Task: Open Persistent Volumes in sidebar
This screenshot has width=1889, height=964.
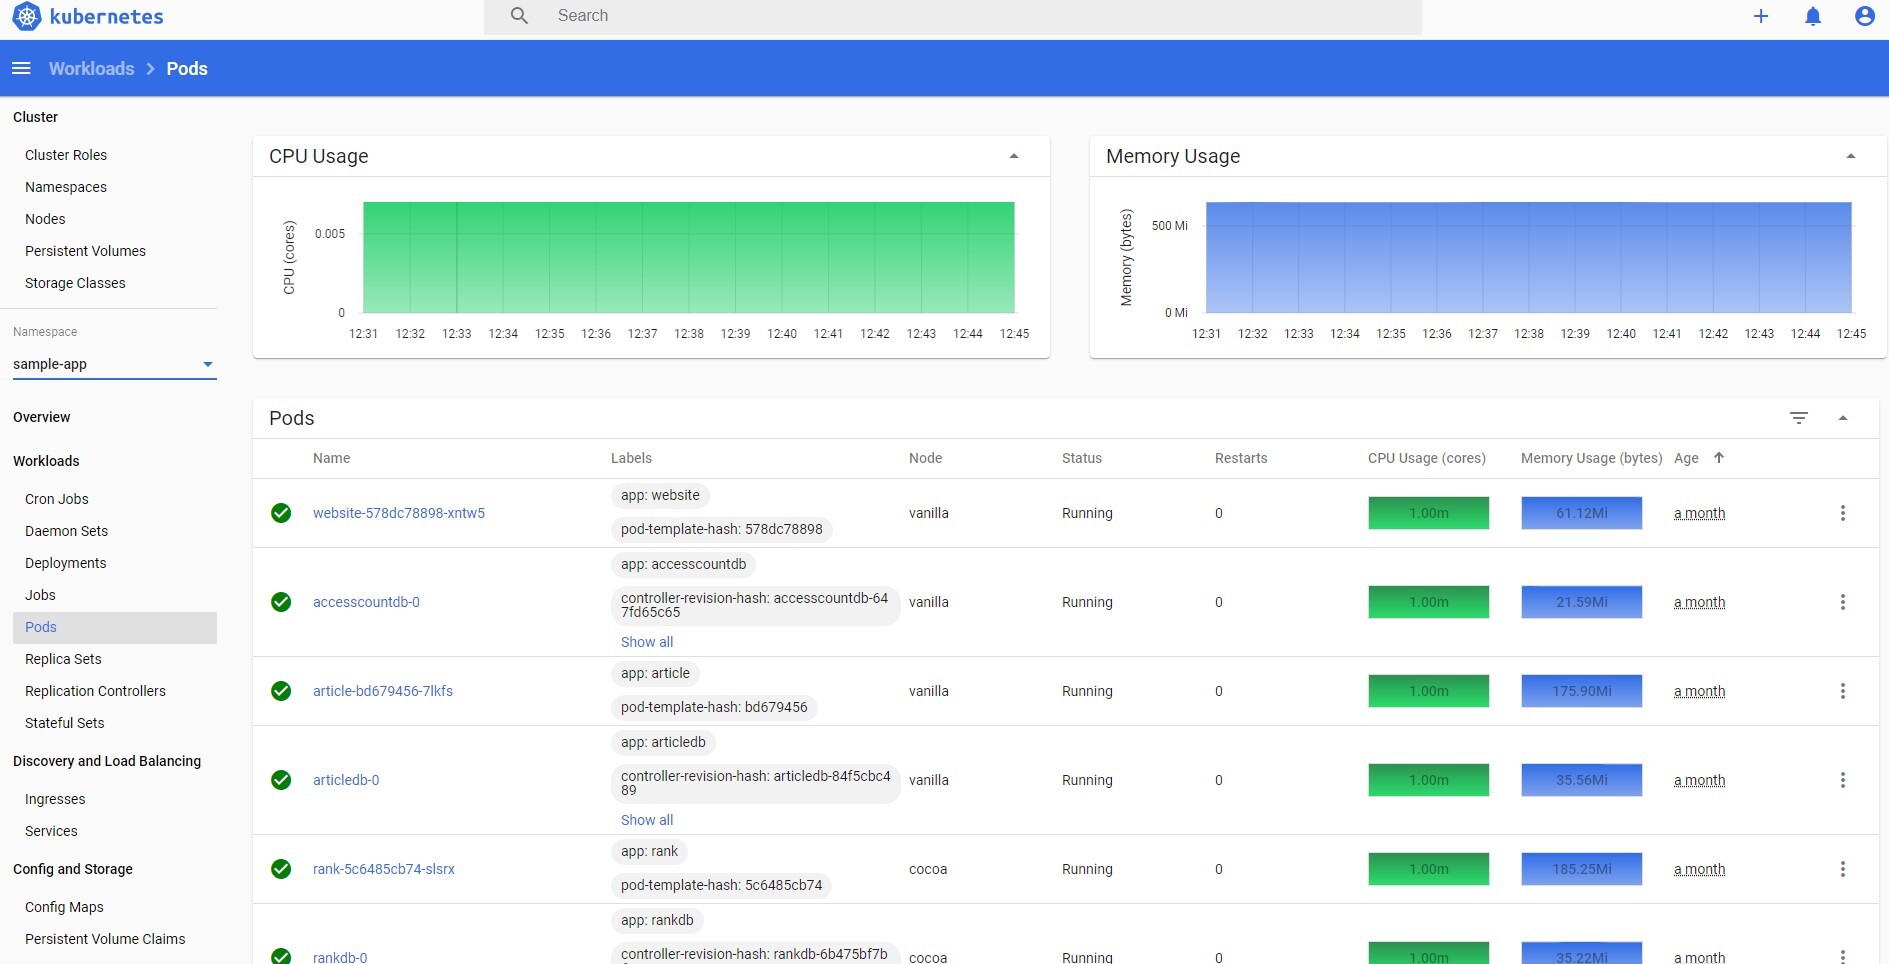Action: [85, 251]
